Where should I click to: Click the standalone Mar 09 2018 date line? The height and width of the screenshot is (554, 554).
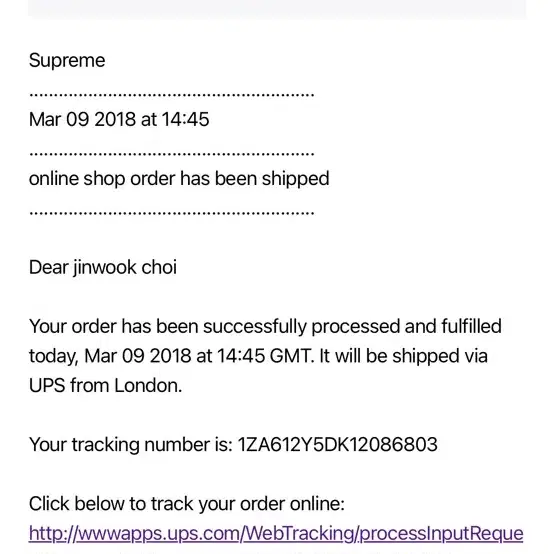[x=119, y=119]
